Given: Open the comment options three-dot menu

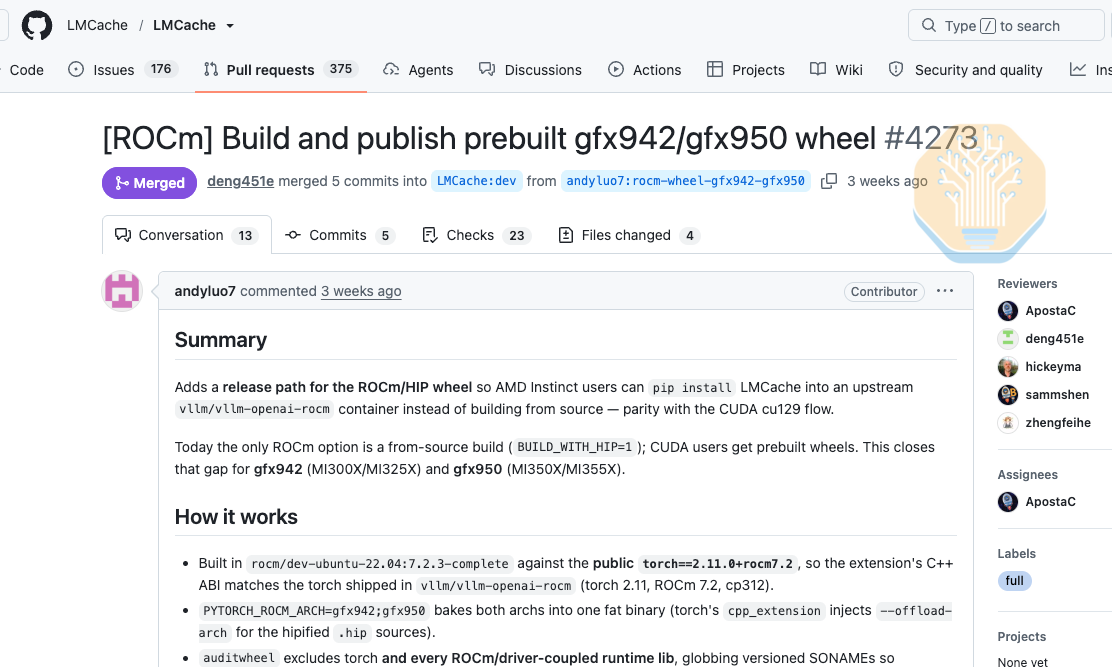Looking at the screenshot, I should tap(945, 291).
